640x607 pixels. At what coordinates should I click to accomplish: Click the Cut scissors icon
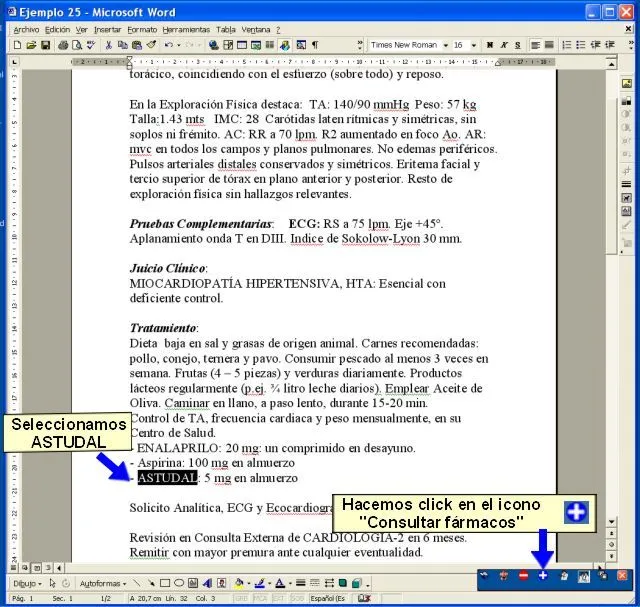click(x=109, y=45)
